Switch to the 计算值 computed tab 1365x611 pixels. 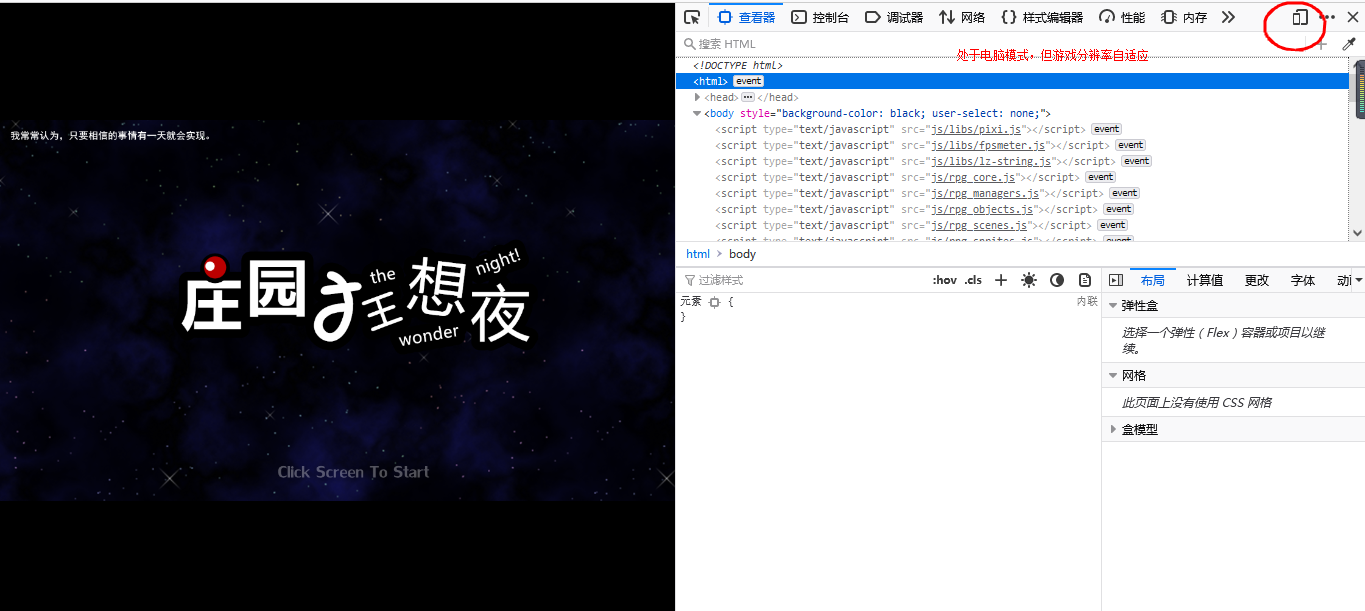[x=1205, y=280]
